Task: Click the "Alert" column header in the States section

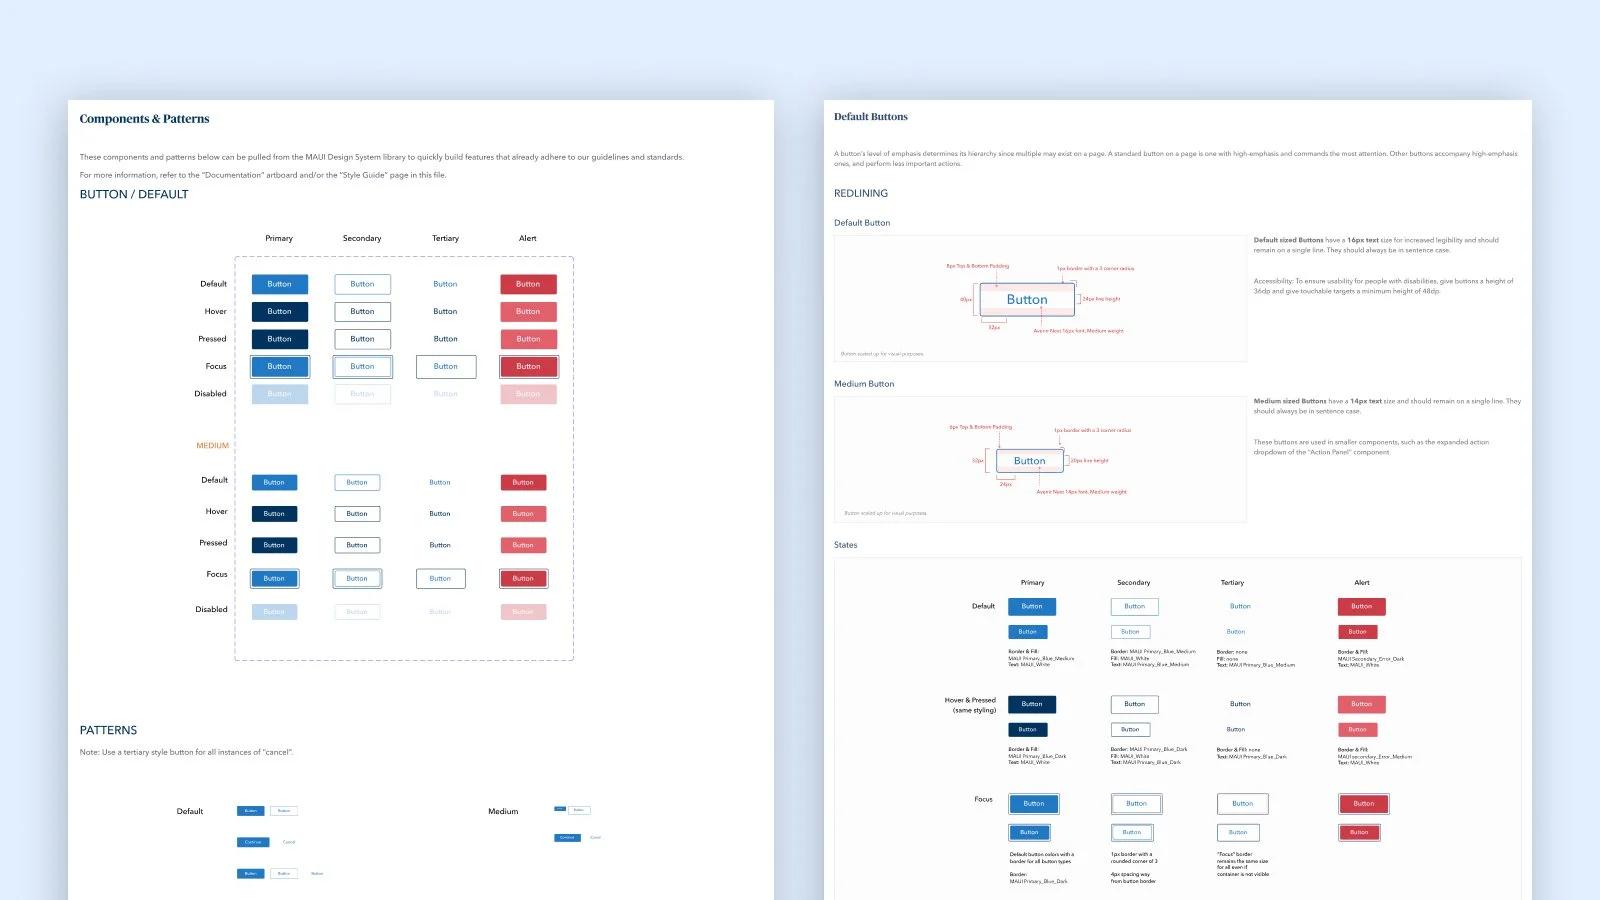Action: coord(1362,583)
